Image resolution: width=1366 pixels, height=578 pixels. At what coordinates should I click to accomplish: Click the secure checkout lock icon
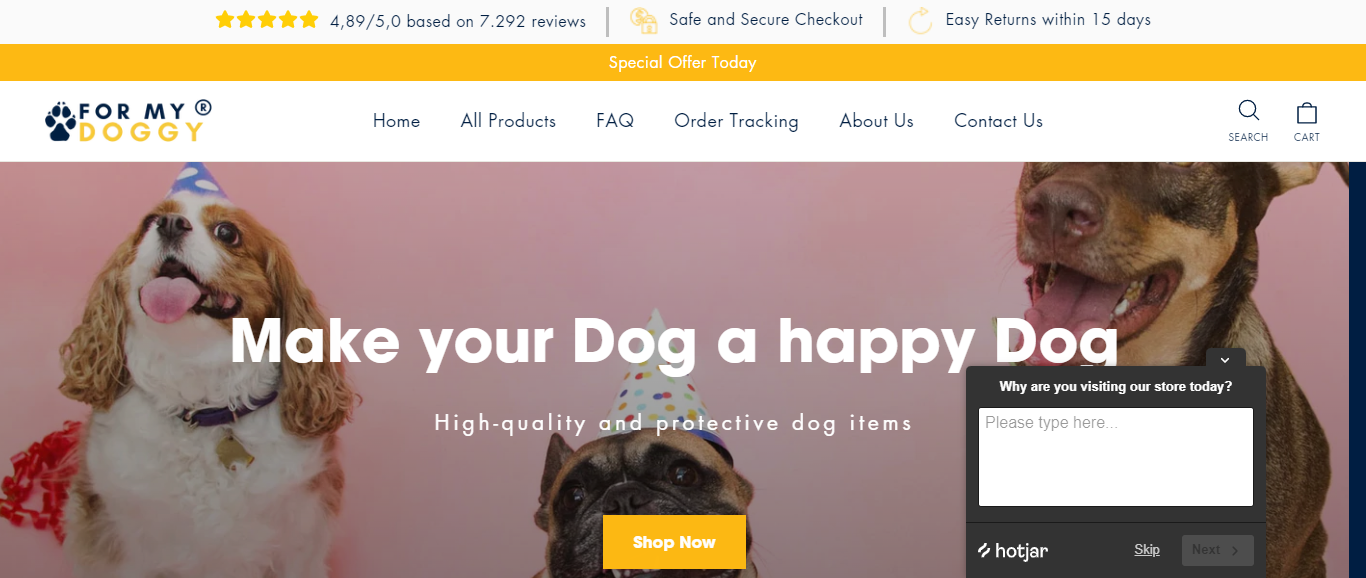(643, 20)
